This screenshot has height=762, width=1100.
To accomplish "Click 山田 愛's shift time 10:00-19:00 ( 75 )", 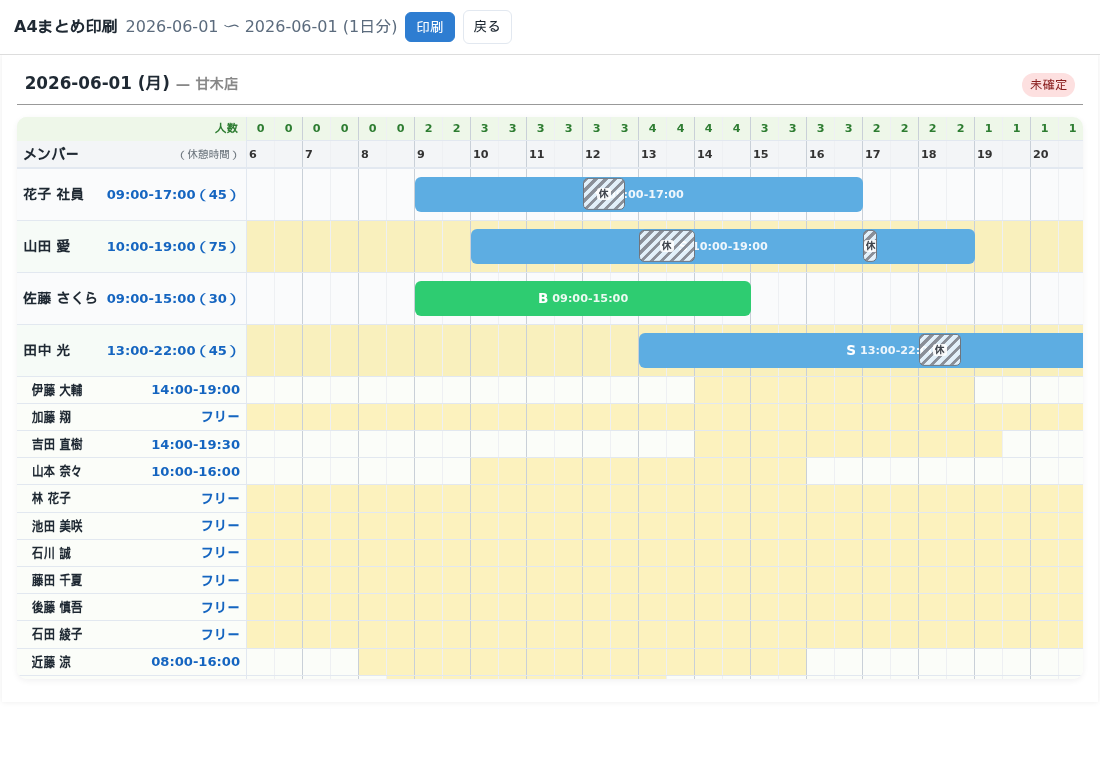I will click(171, 246).
